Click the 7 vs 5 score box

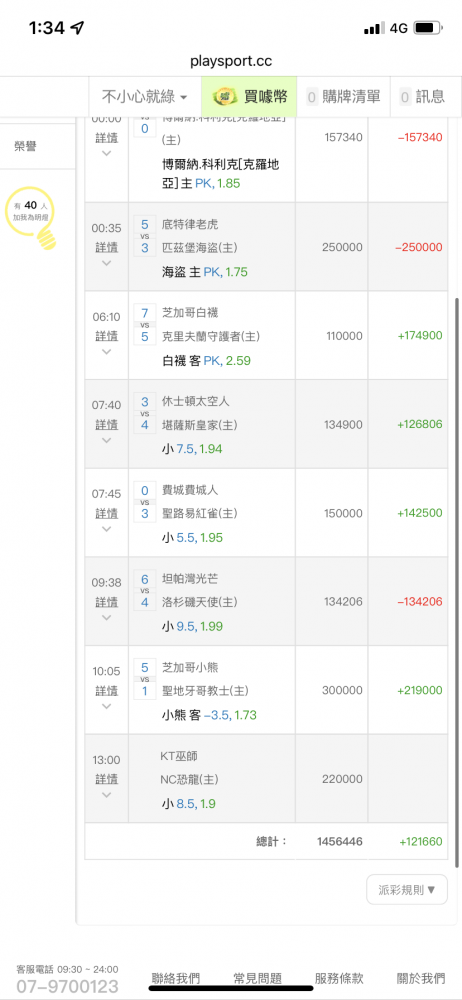click(x=145, y=325)
